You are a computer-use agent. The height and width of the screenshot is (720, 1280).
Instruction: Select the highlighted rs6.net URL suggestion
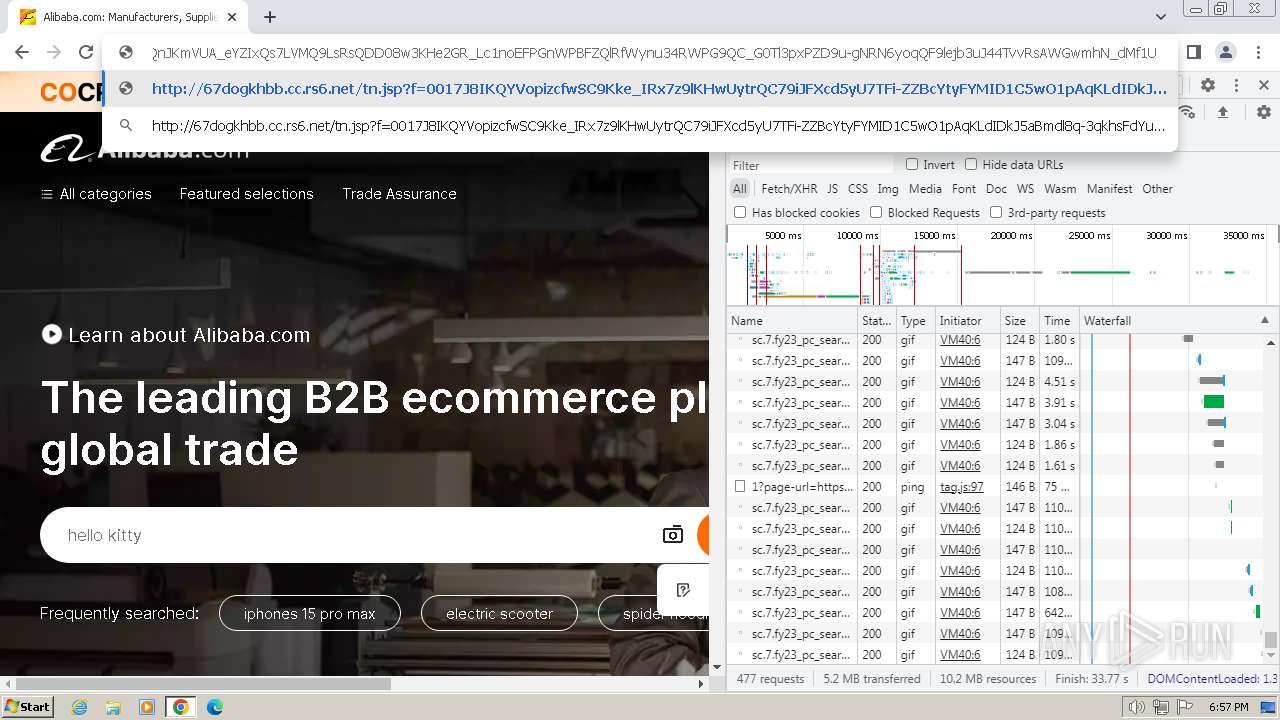click(640, 88)
